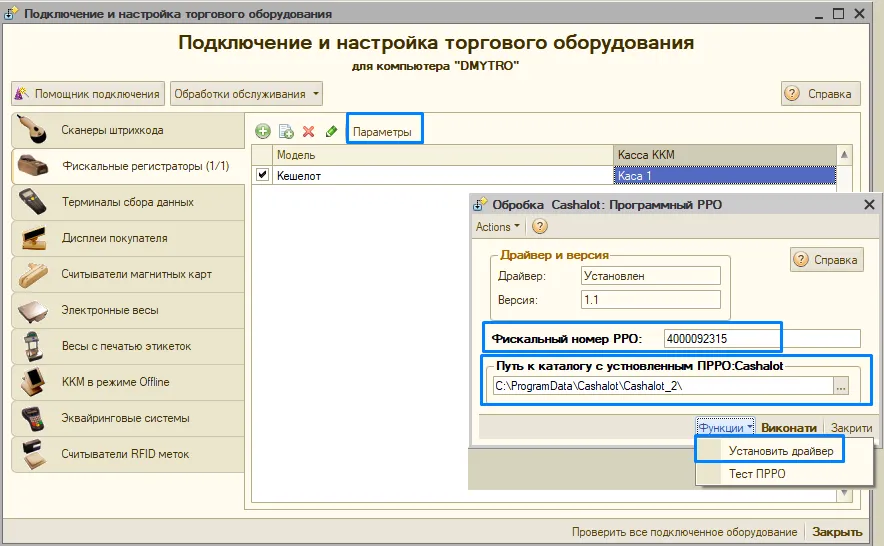Click the Фискальный номер РРО input field
The height and width of the screenshot is (546, 884).
pos(762,338)
